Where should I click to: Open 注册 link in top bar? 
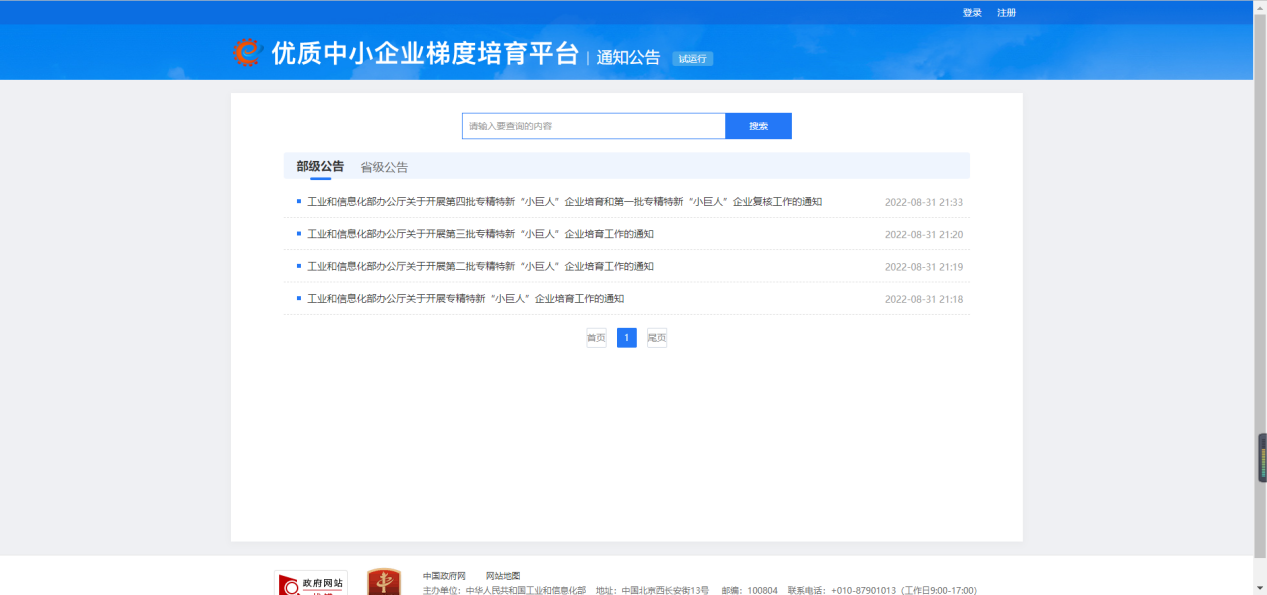click(x=1006, y=13)
